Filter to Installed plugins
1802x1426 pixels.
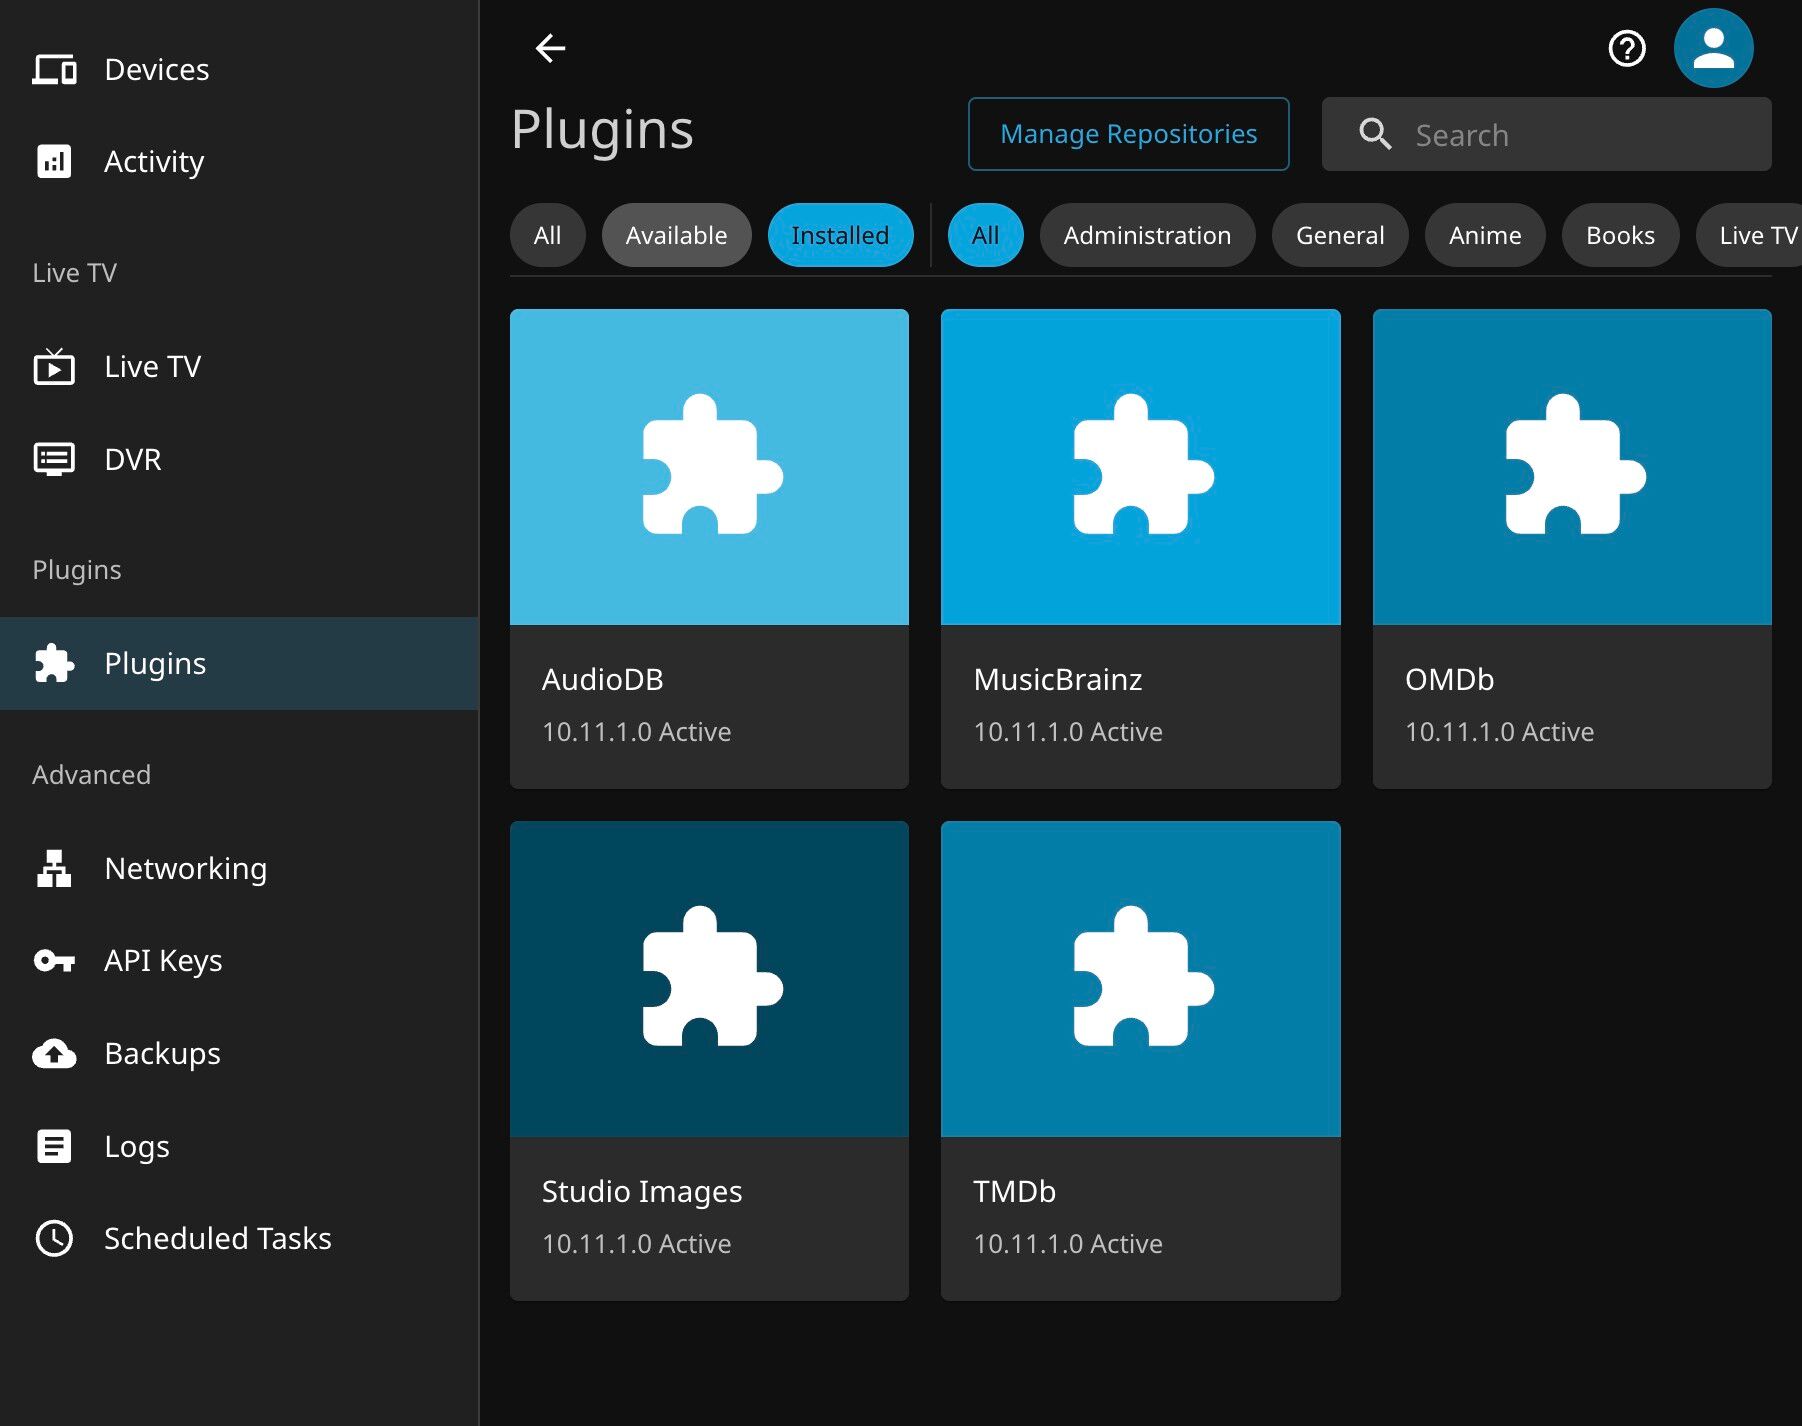click(840, 235)
